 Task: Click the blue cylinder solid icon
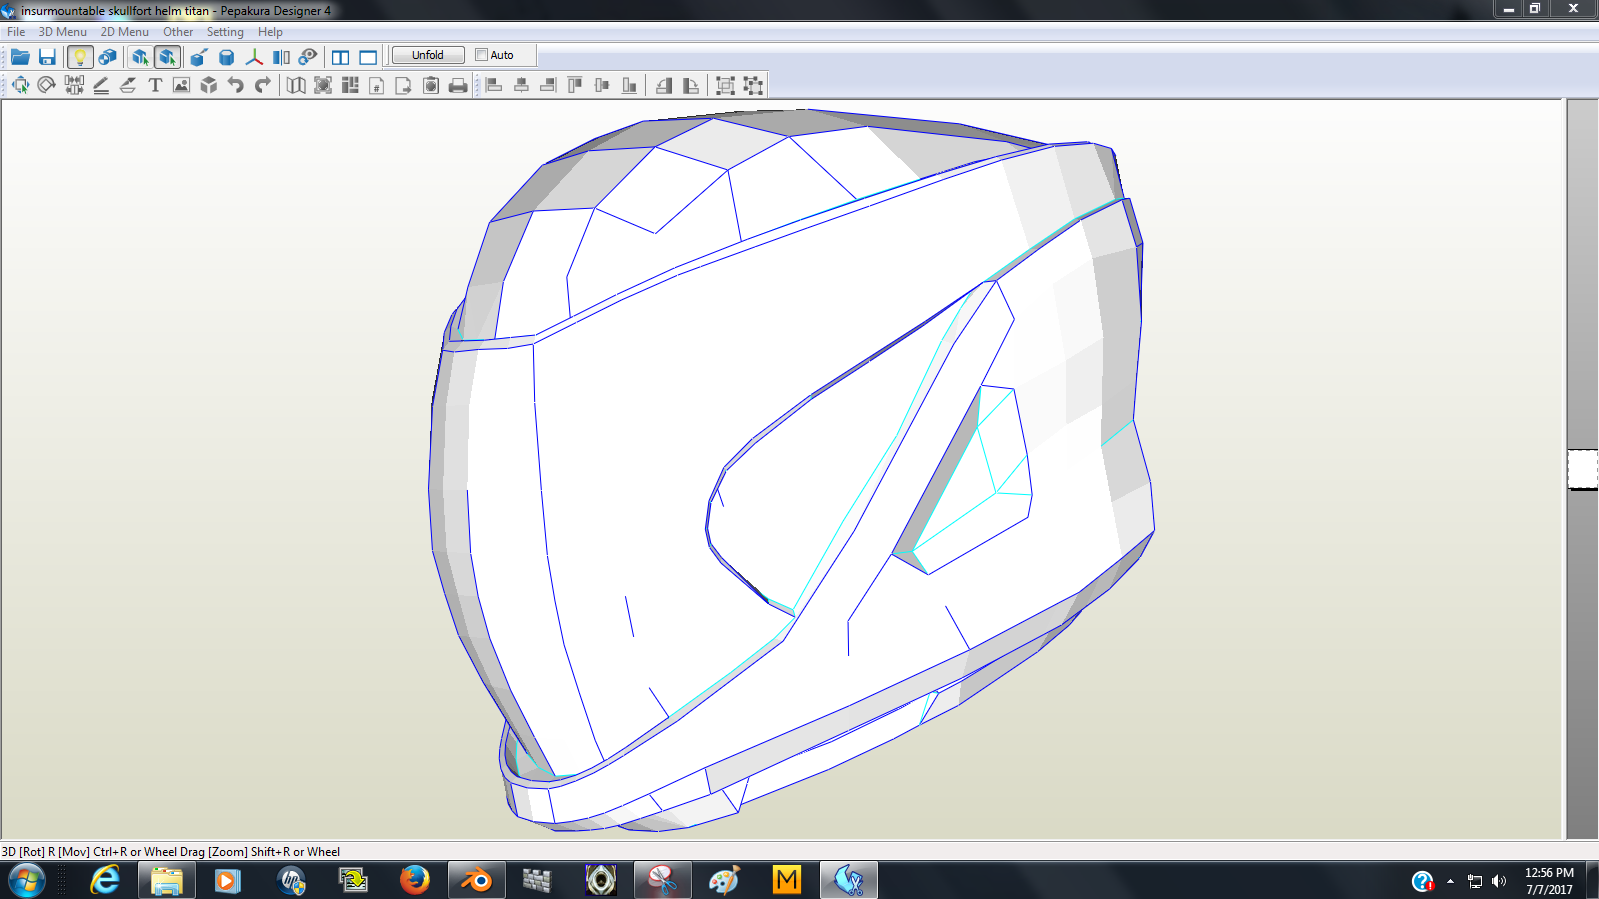coord(227,57)
